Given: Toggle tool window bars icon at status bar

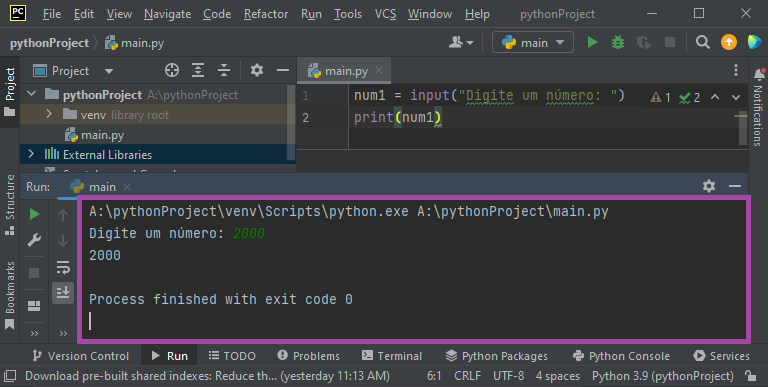Looking at the screenshot, I should click(10, 376).
